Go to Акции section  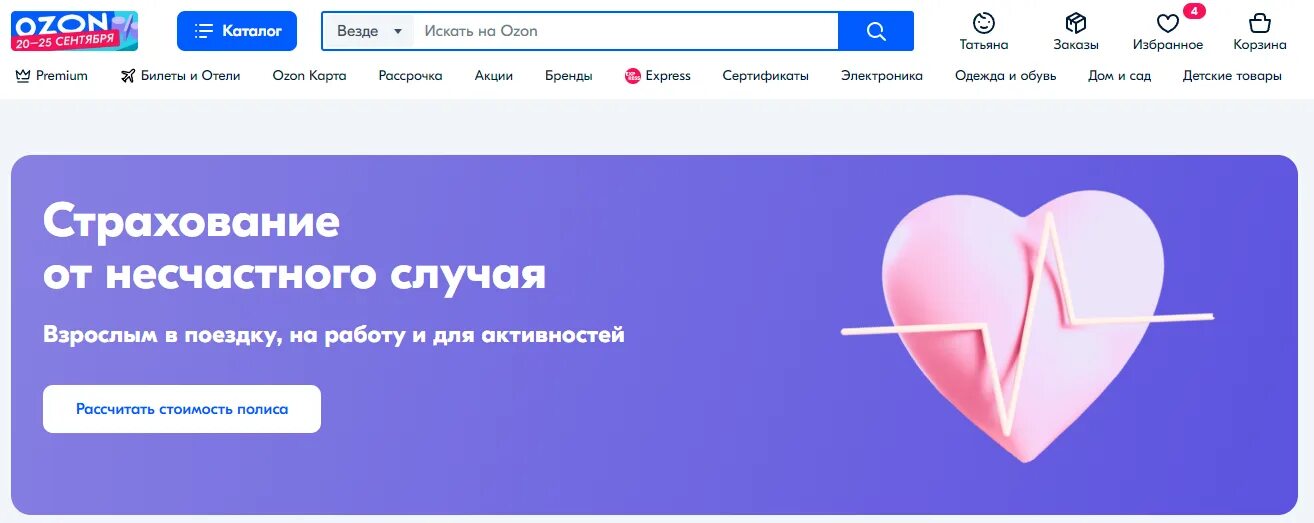494,76
